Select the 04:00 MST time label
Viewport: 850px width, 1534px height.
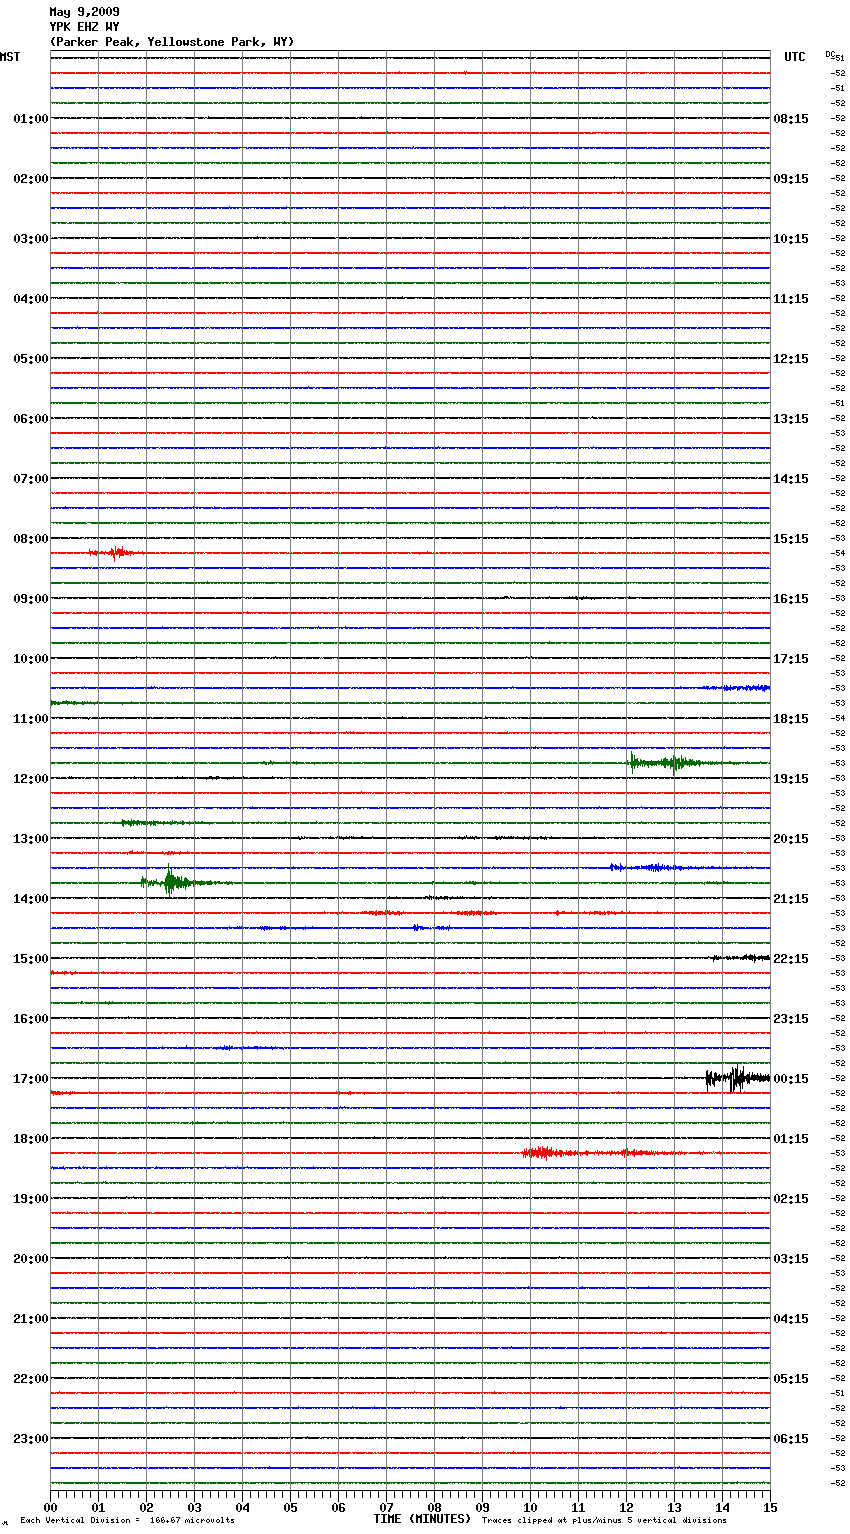[x=31, y=299]
